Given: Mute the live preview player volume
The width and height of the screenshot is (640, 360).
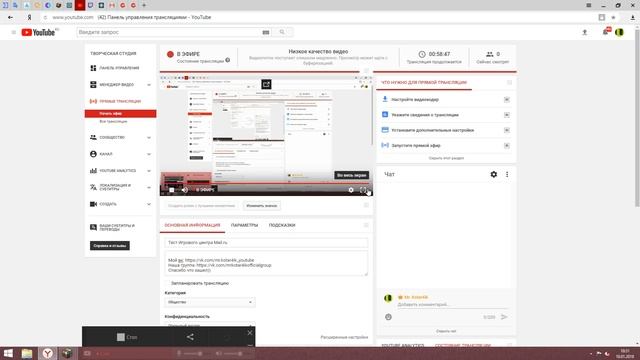Looking at the screenshot, I should point(185,190).
